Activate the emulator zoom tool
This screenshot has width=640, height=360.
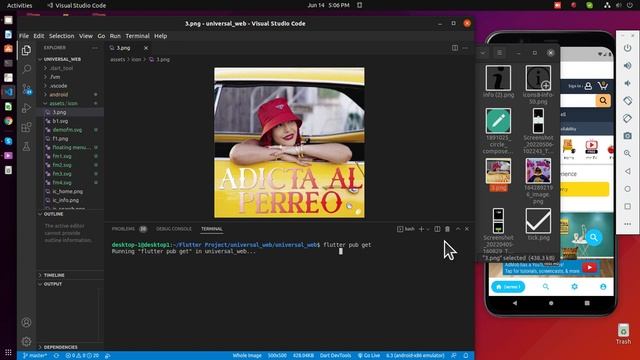click(x=627, y=153)
